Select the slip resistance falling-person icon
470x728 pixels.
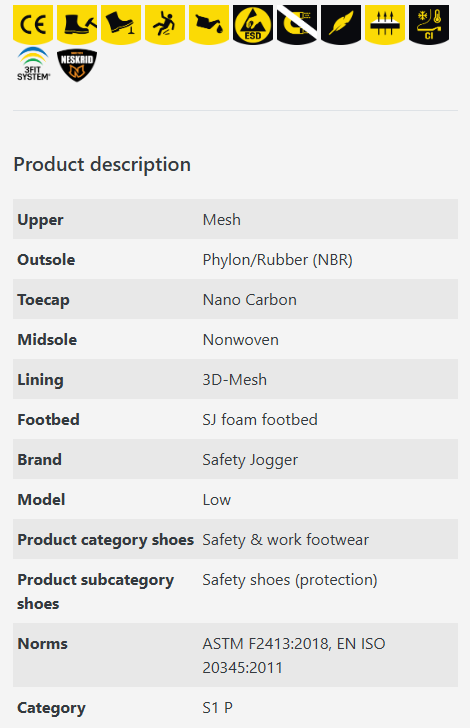165,25
